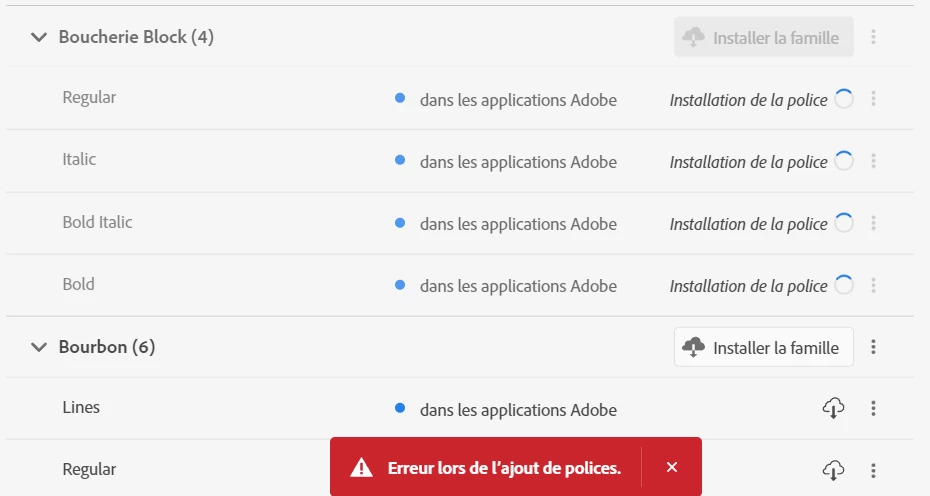
Task: Open more options for Bourbon family
Action: coord(873,347)
